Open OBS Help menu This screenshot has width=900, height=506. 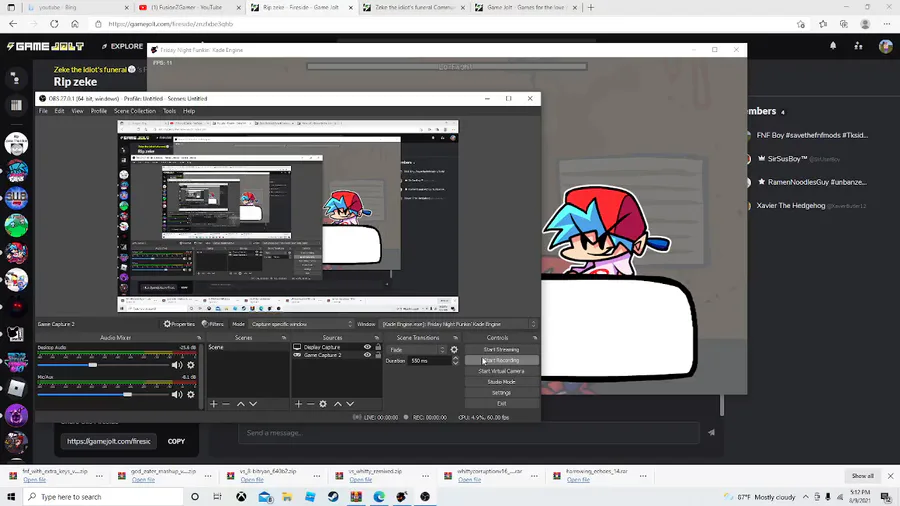189,111
